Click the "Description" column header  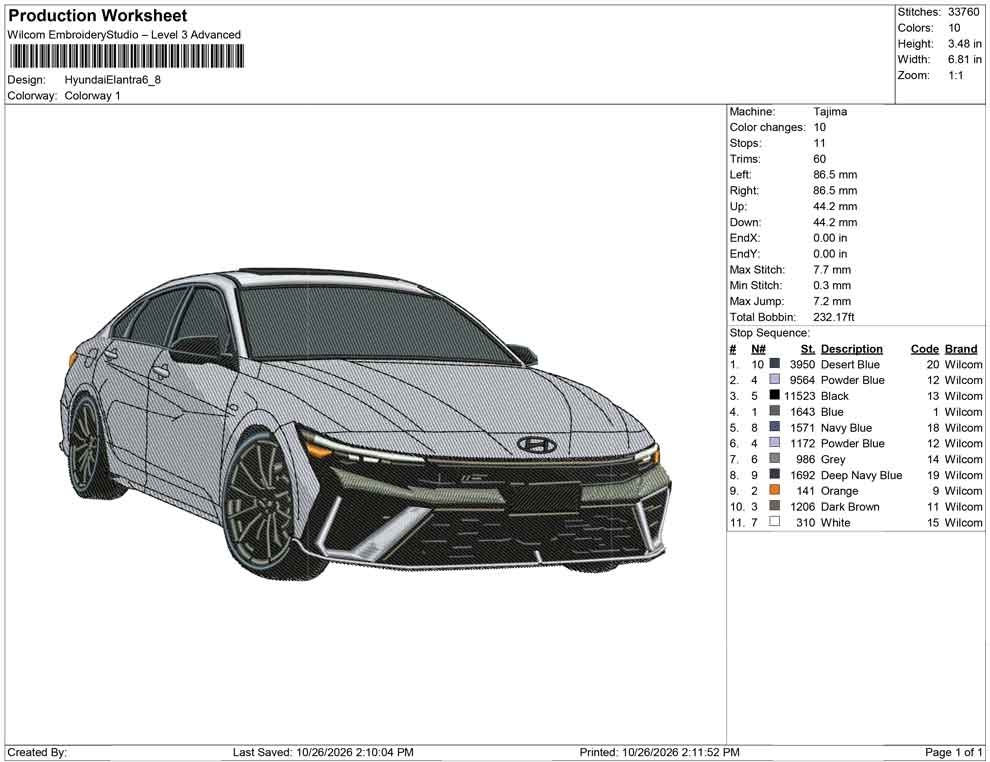(852, 349)
